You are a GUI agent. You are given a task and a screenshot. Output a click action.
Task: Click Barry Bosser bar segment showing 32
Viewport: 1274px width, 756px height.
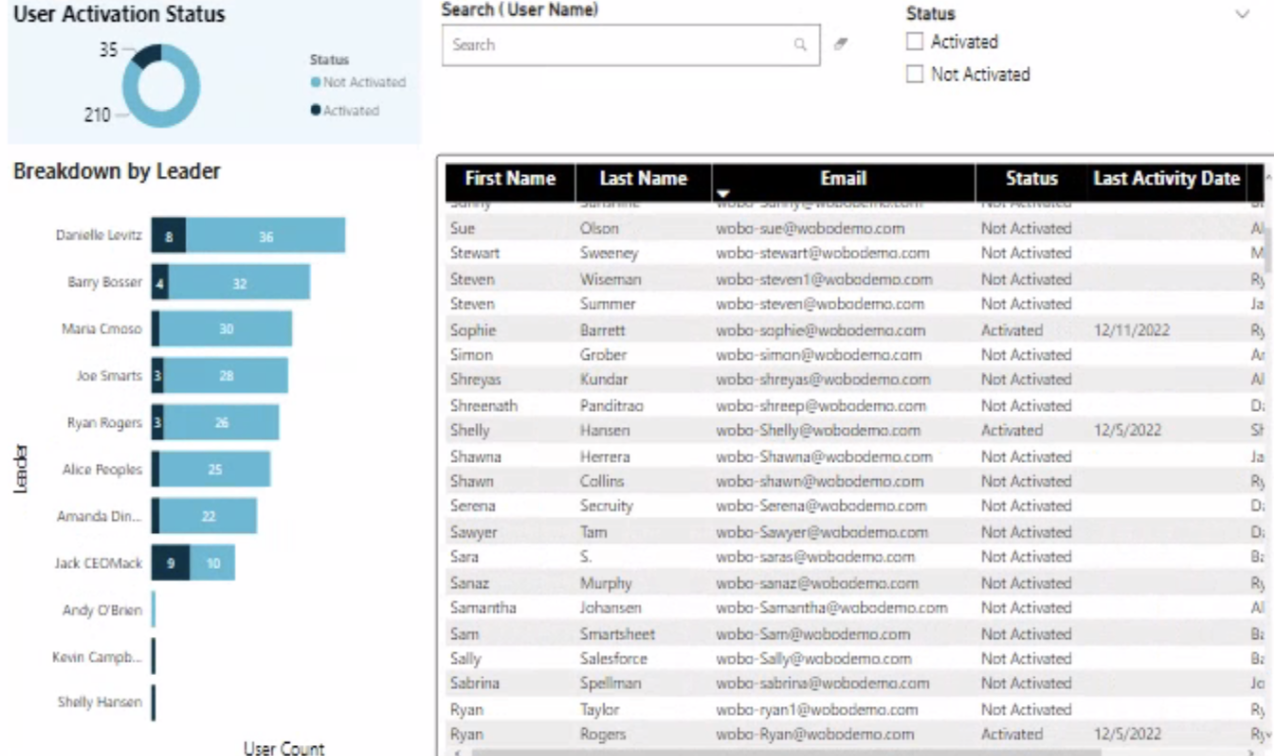[x=240, y=283]
